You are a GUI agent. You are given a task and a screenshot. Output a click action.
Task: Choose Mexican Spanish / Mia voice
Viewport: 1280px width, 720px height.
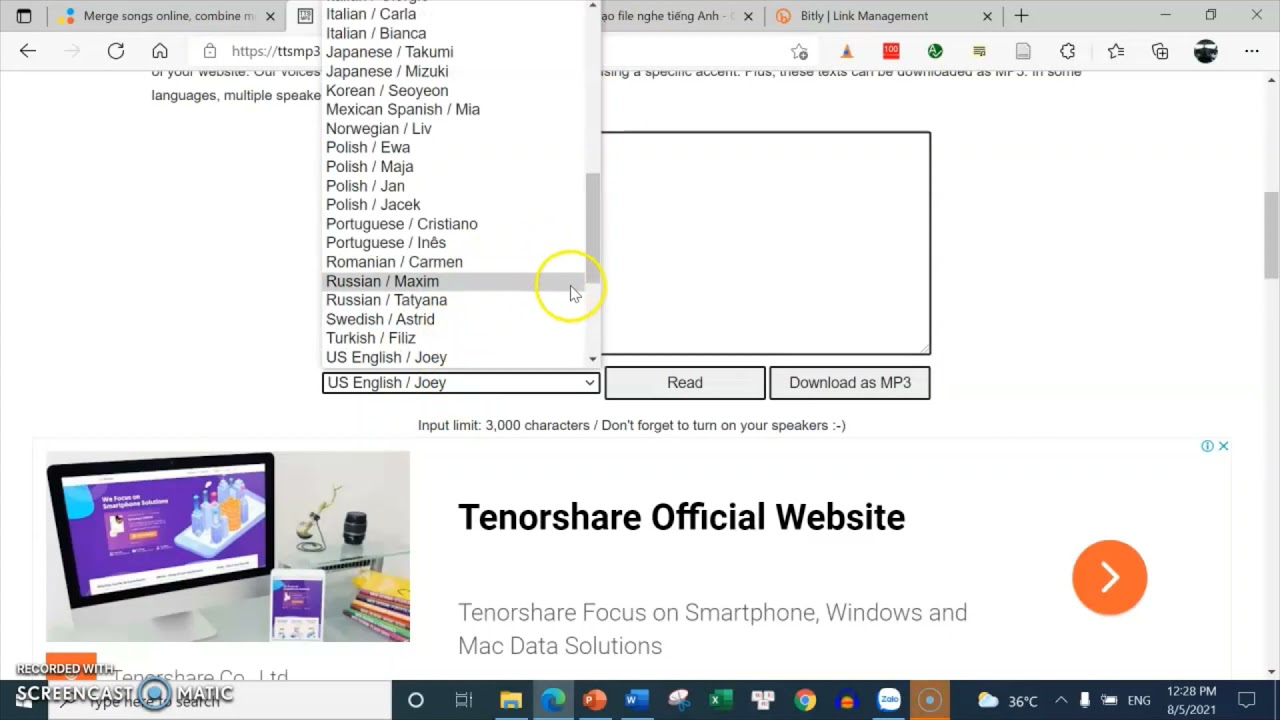coord(454,110)
